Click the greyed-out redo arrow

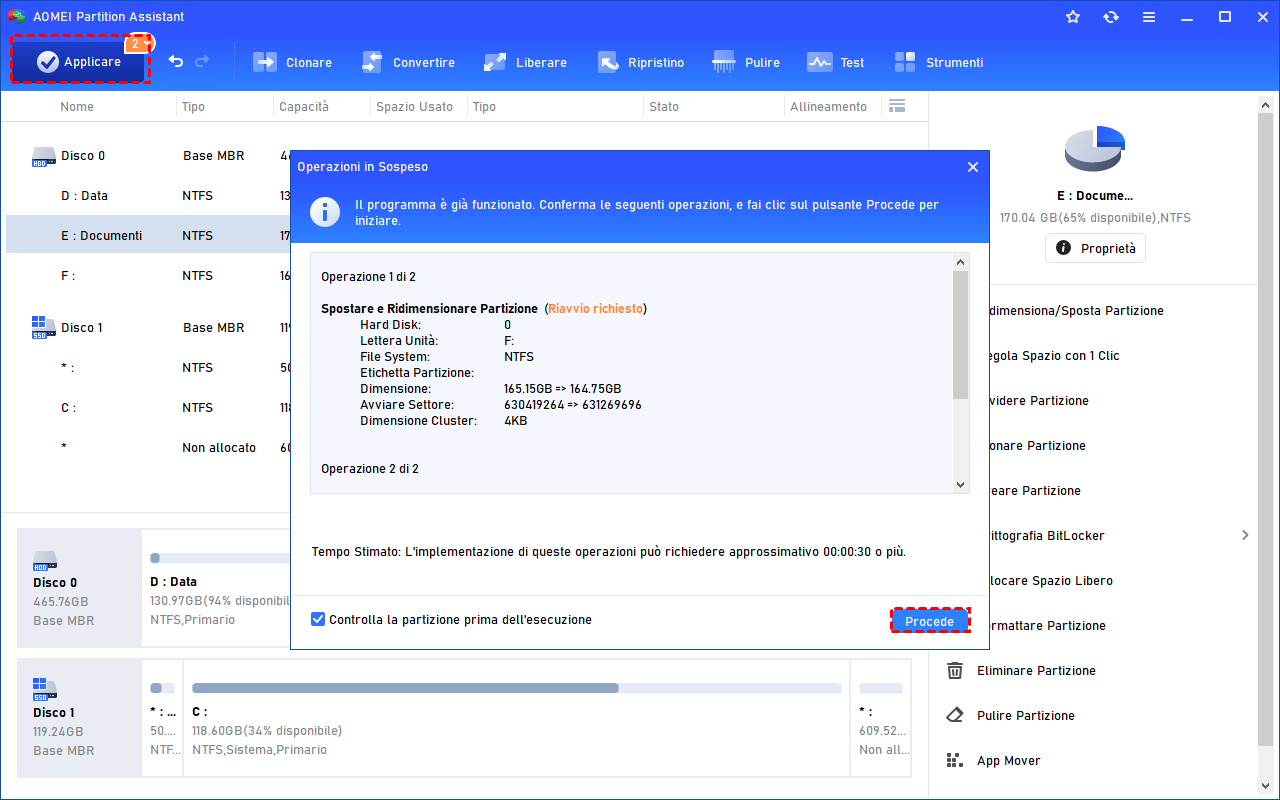(203, 62)
